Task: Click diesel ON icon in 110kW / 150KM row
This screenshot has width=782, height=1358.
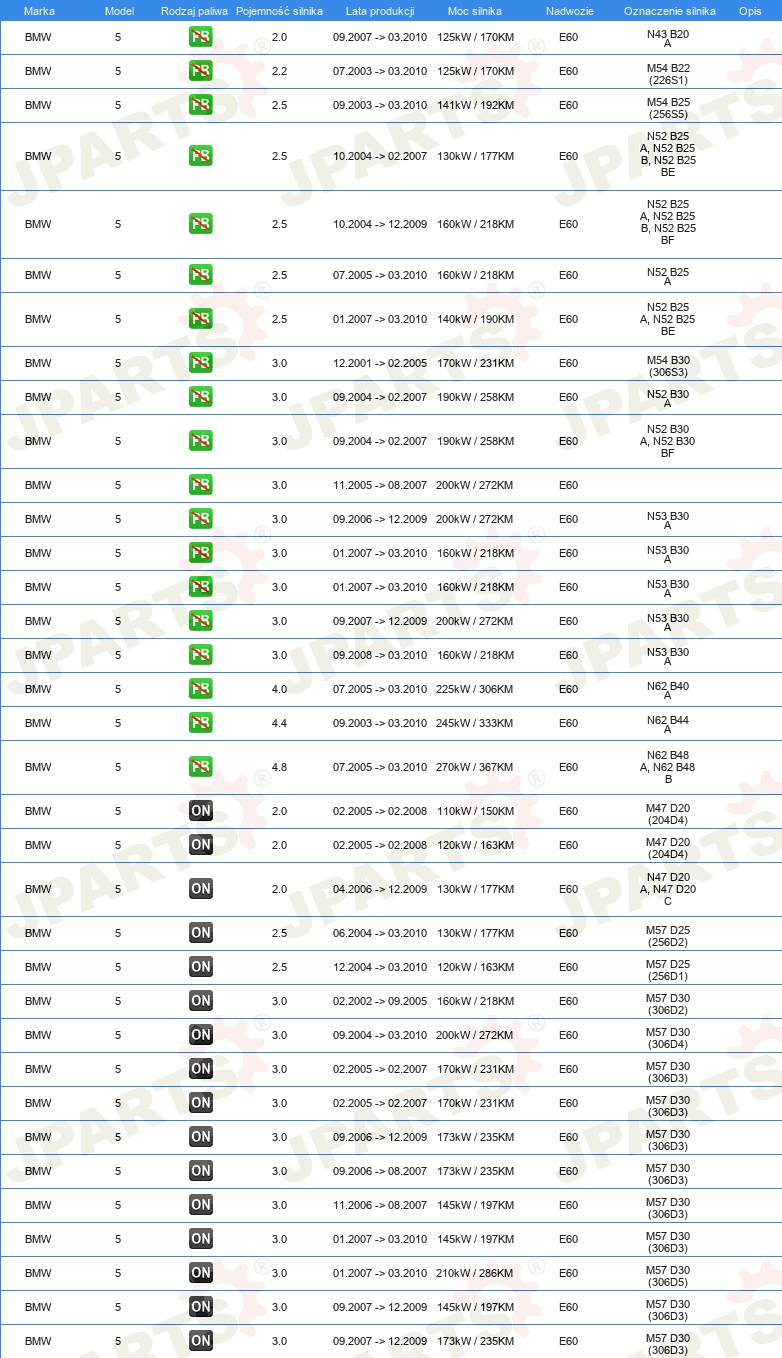Action: [201, 811]
